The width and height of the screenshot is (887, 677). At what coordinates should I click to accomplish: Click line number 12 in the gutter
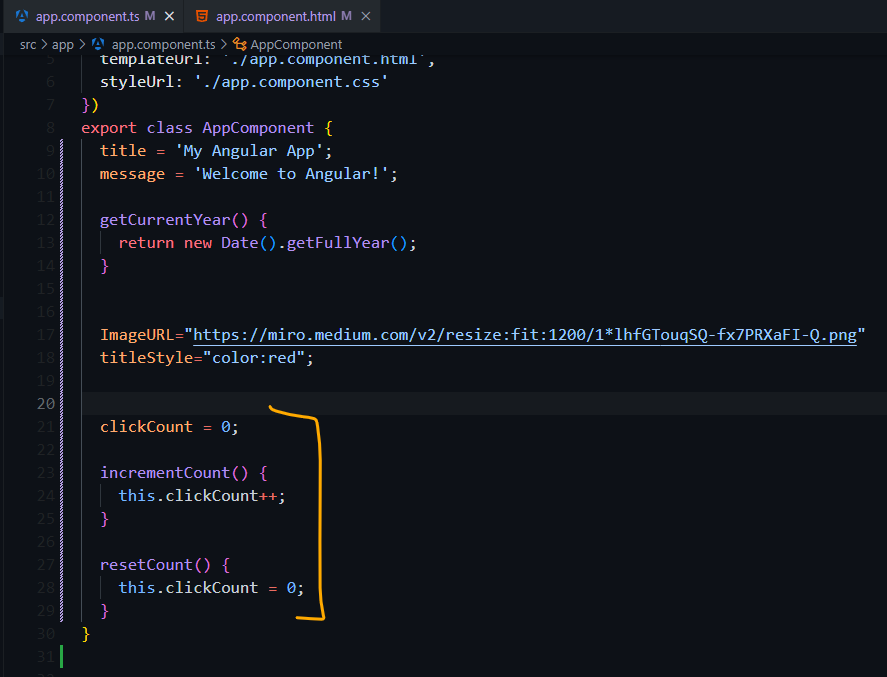click(x=46, y=219)
